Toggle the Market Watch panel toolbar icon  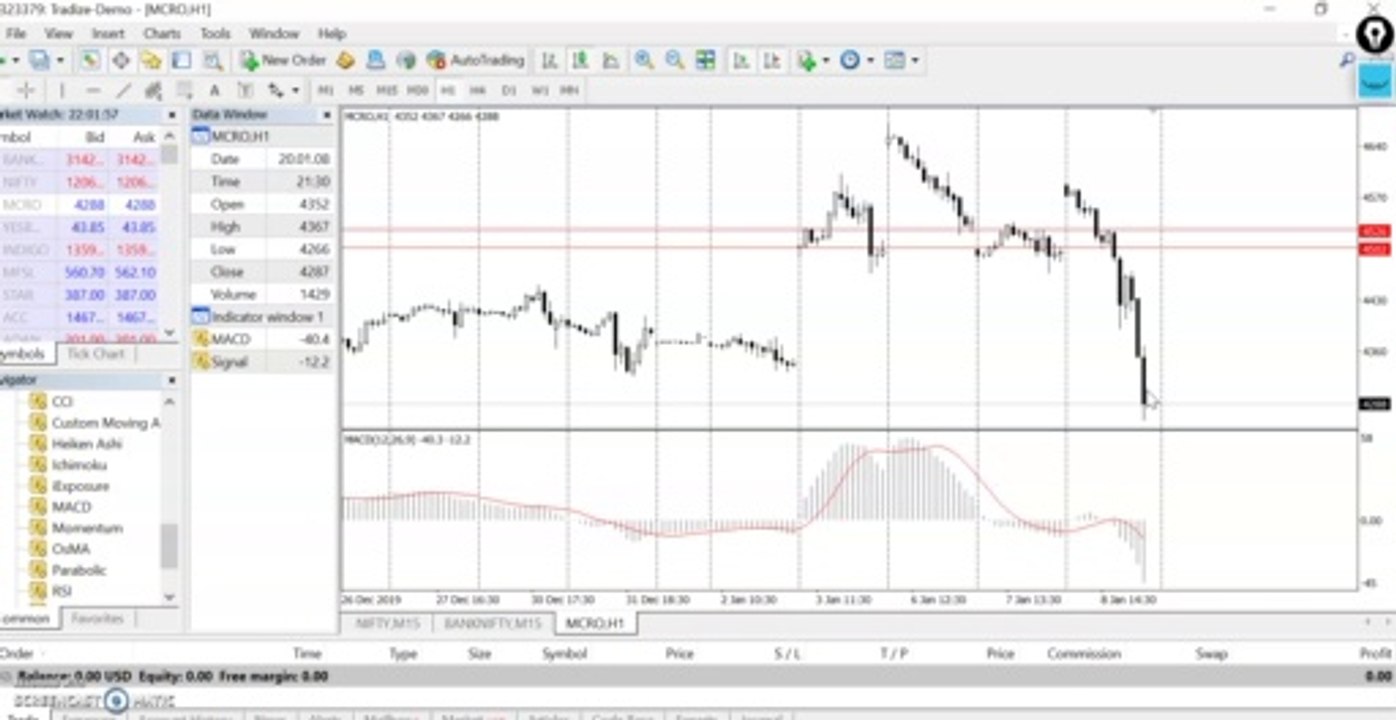pos(90,60)
